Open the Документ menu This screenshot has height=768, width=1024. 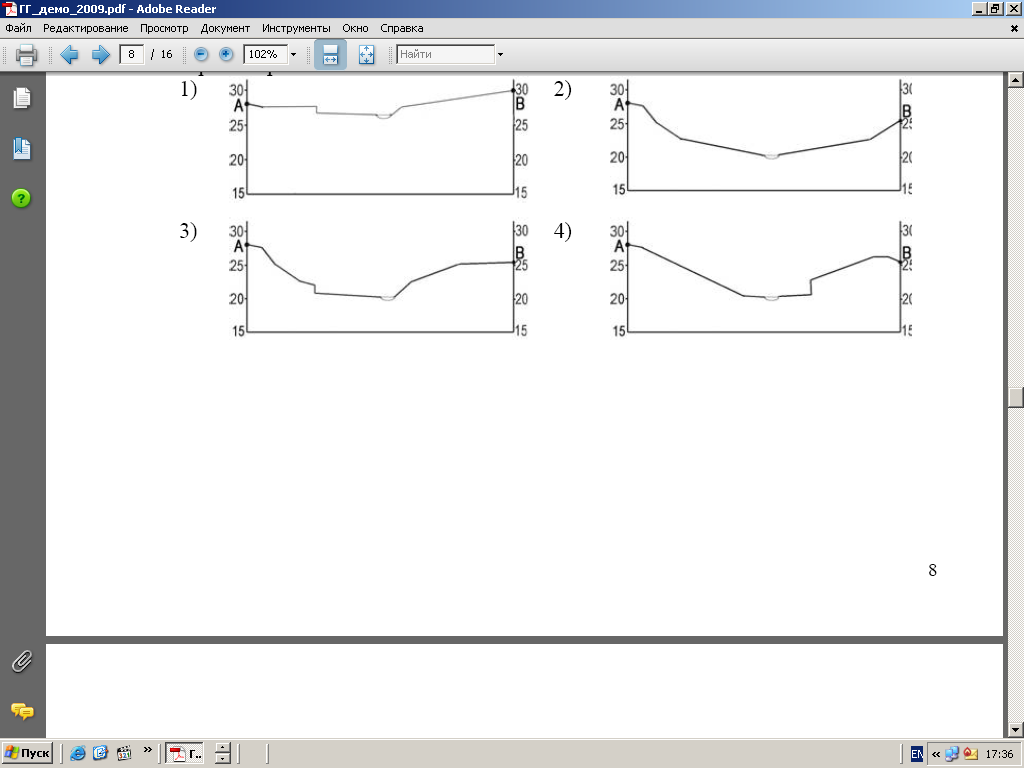(x=225, y=28)
